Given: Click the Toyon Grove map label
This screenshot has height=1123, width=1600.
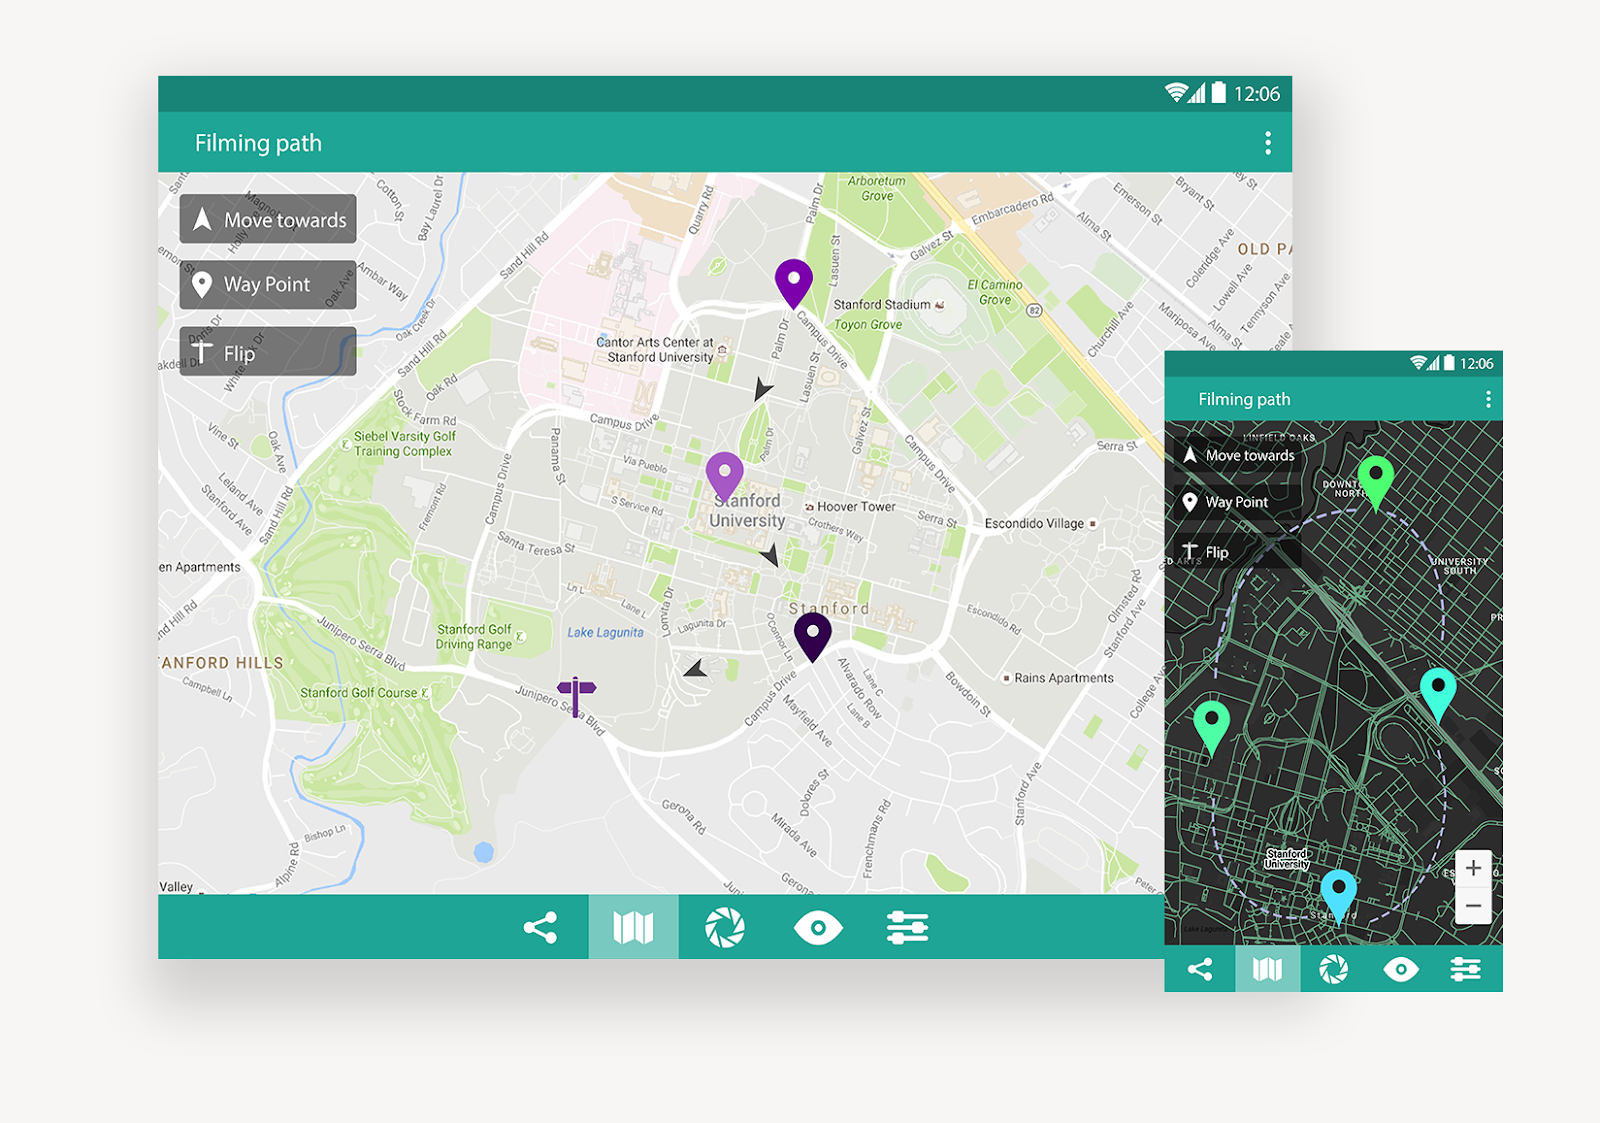Looking at the screenshot, I should tap(868, 325).
